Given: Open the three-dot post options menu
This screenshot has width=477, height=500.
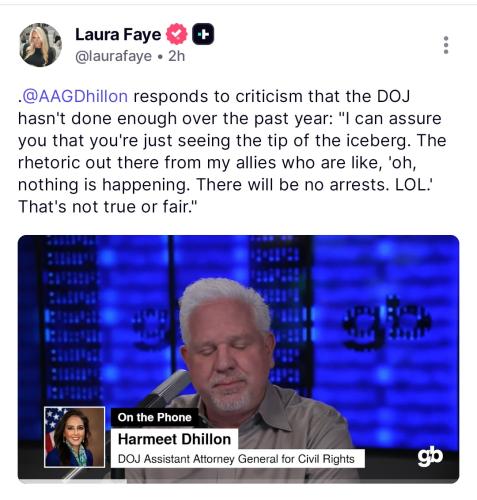Looking at the screenshot, I should click(446, 45).
